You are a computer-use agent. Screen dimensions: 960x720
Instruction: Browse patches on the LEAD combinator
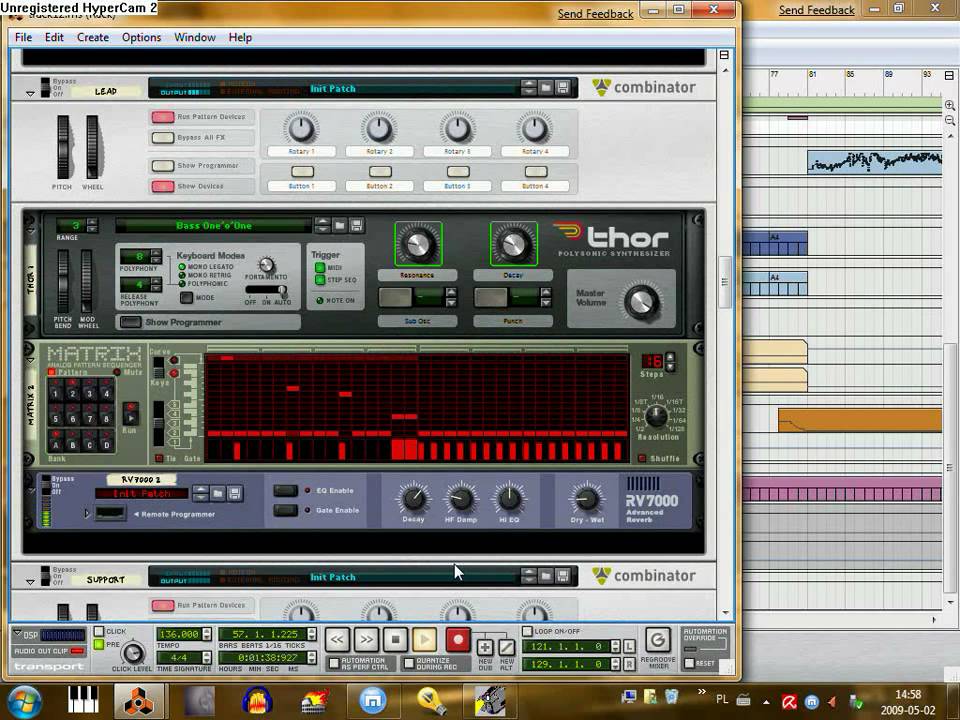pyautogui.click(x=546, y=88)
